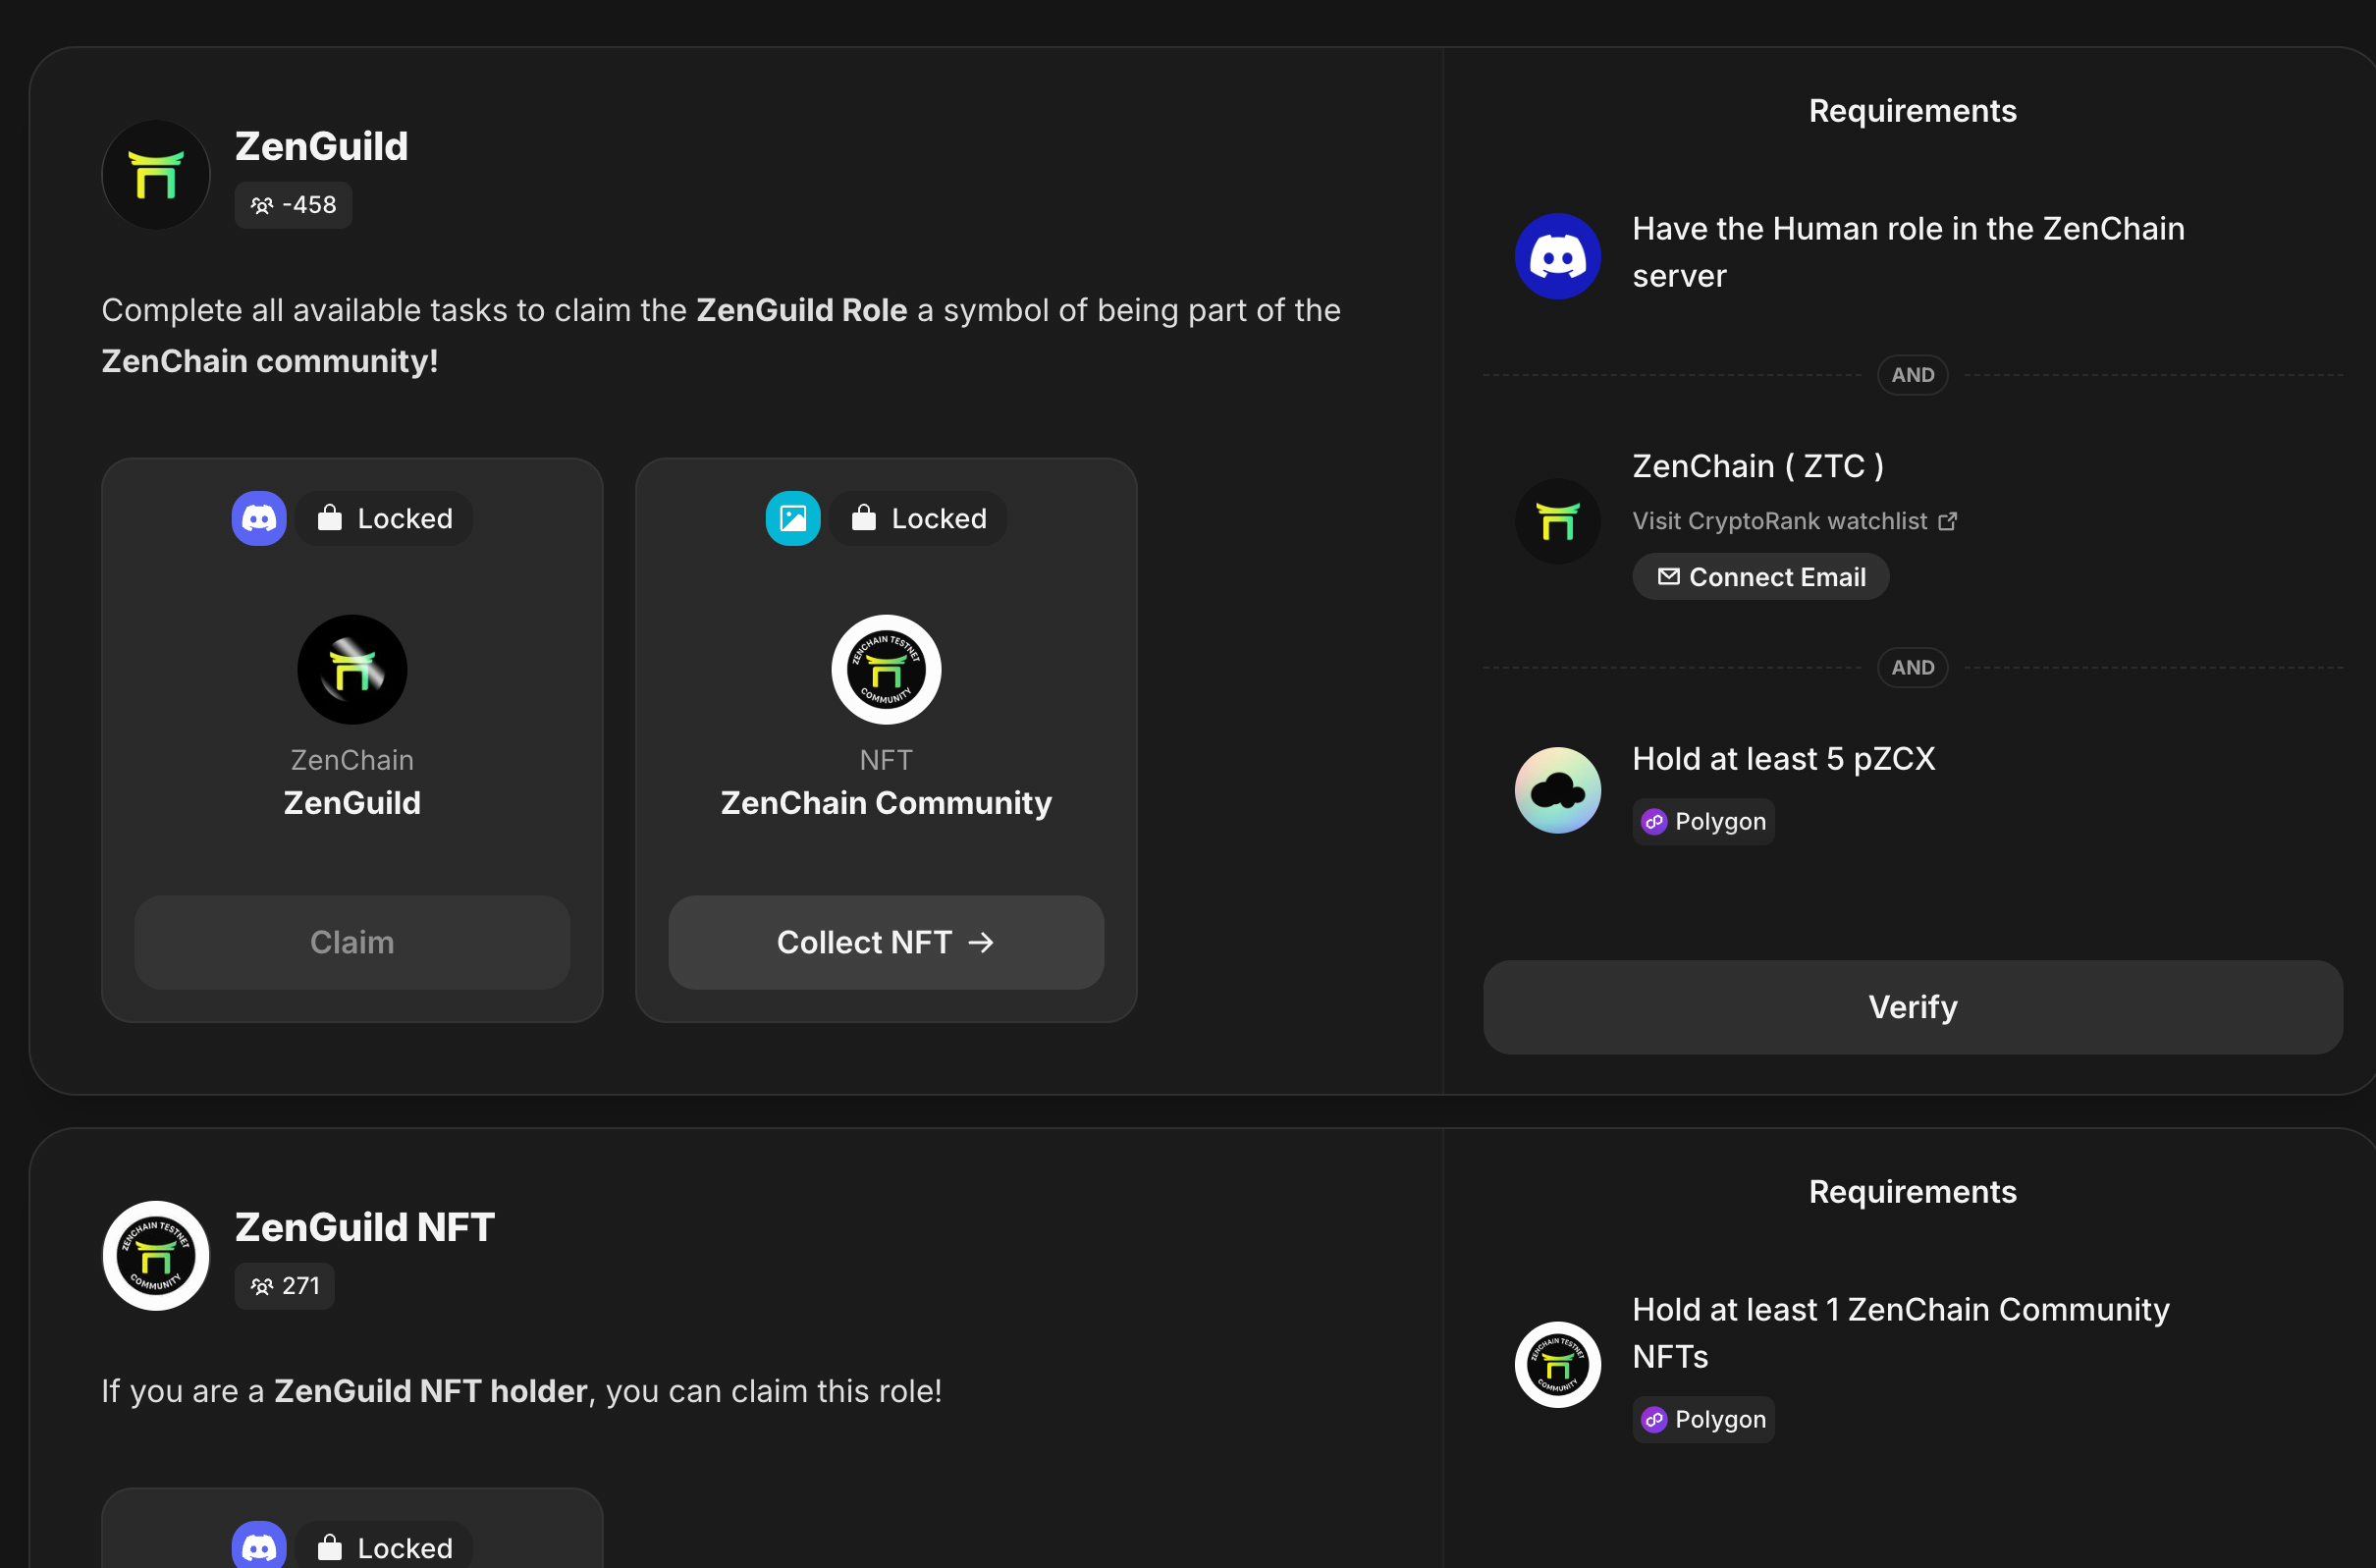This screenshot has width=2376, height=1568.
Task: Click the ZenGuild role logo avatar
Action: tap(156, 175)
